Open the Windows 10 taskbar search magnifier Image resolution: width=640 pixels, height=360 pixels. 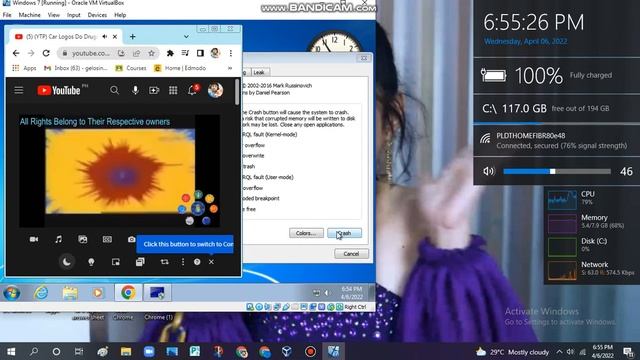[34, 351]
